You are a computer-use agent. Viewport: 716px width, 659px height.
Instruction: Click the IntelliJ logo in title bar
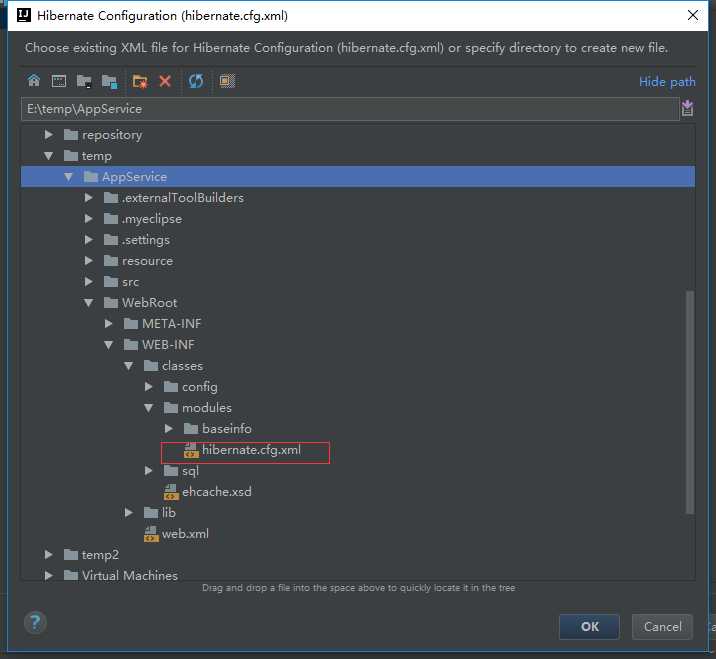(24, 15)
